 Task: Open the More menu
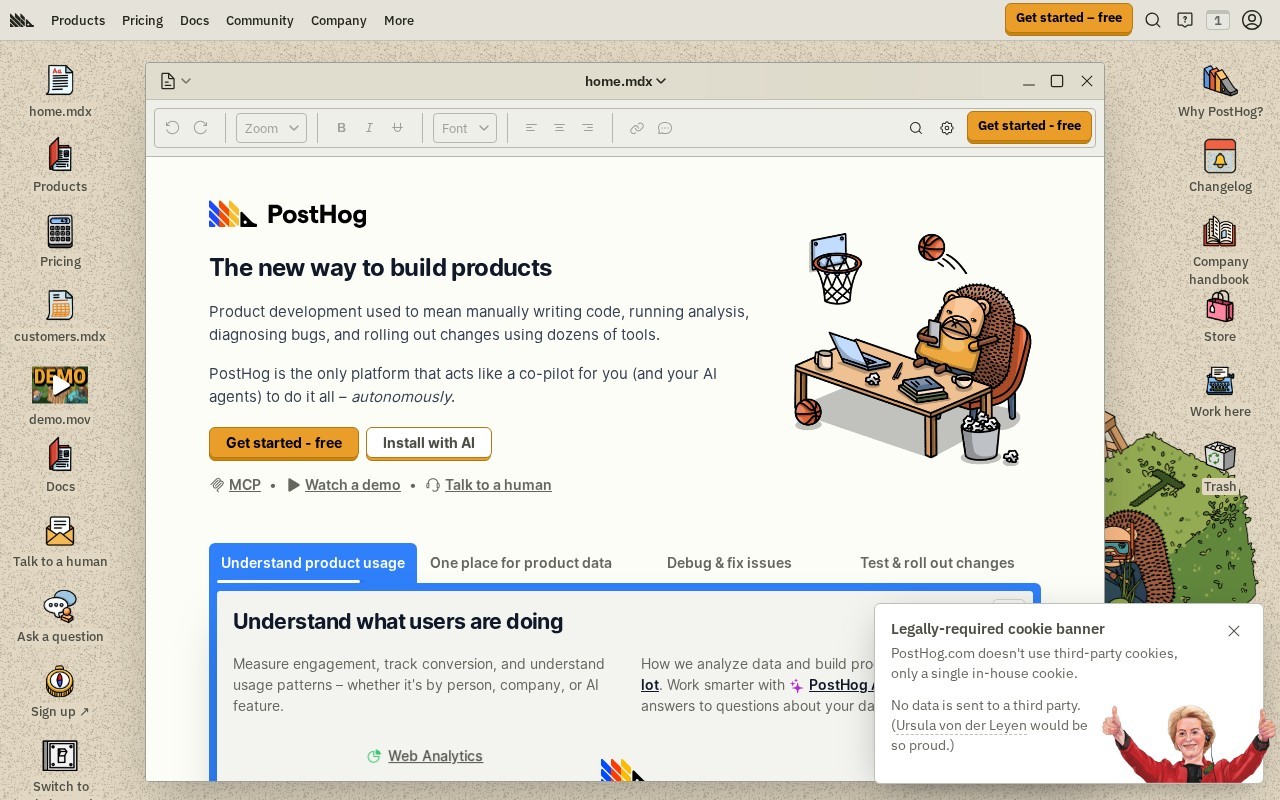click(x=398, y=20)
